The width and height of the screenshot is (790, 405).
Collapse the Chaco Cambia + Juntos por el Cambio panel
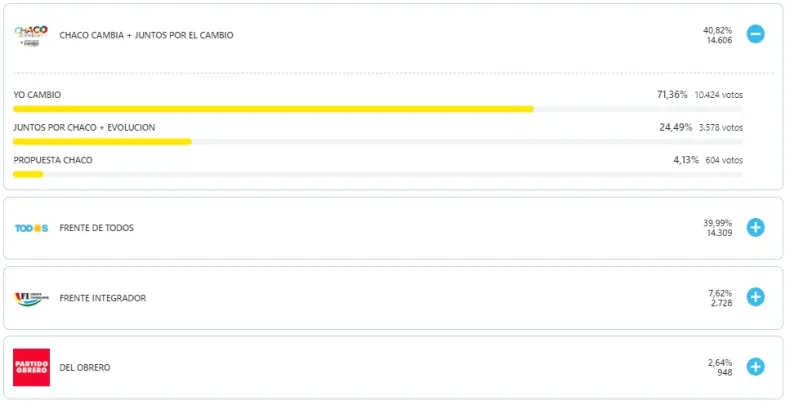coord(756,34)
